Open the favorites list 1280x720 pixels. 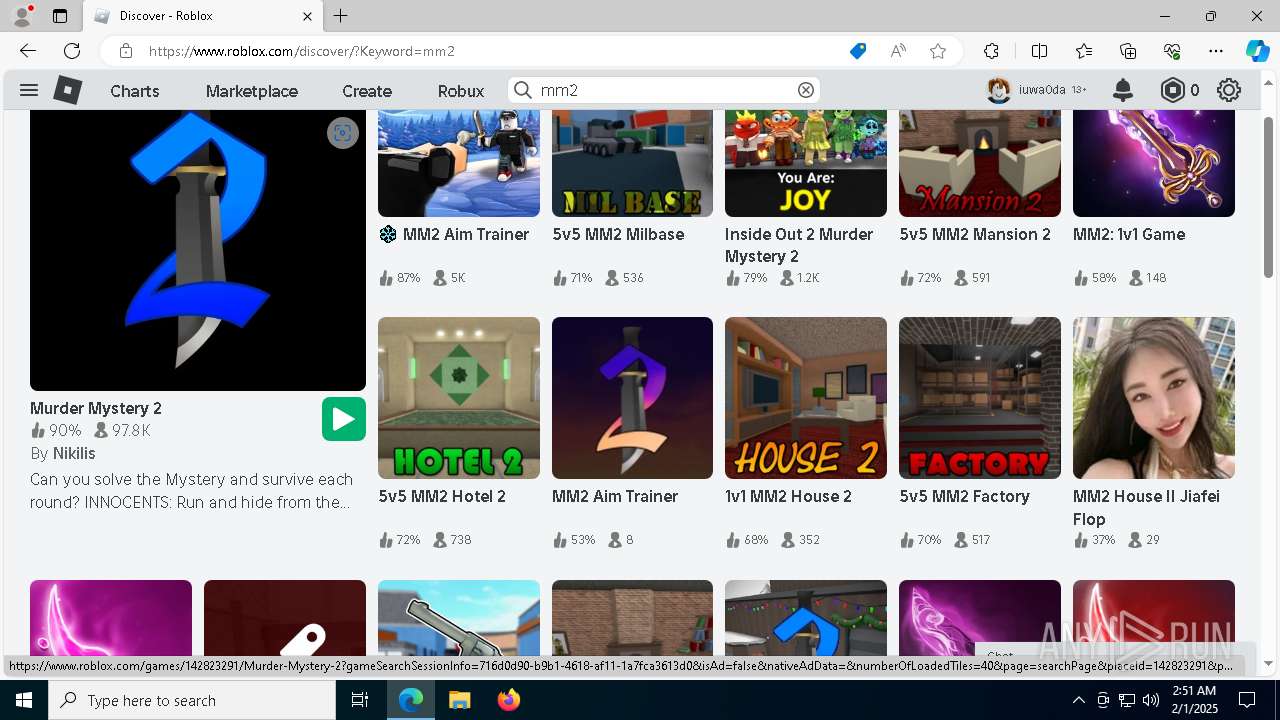click(x=1084, y=51)
